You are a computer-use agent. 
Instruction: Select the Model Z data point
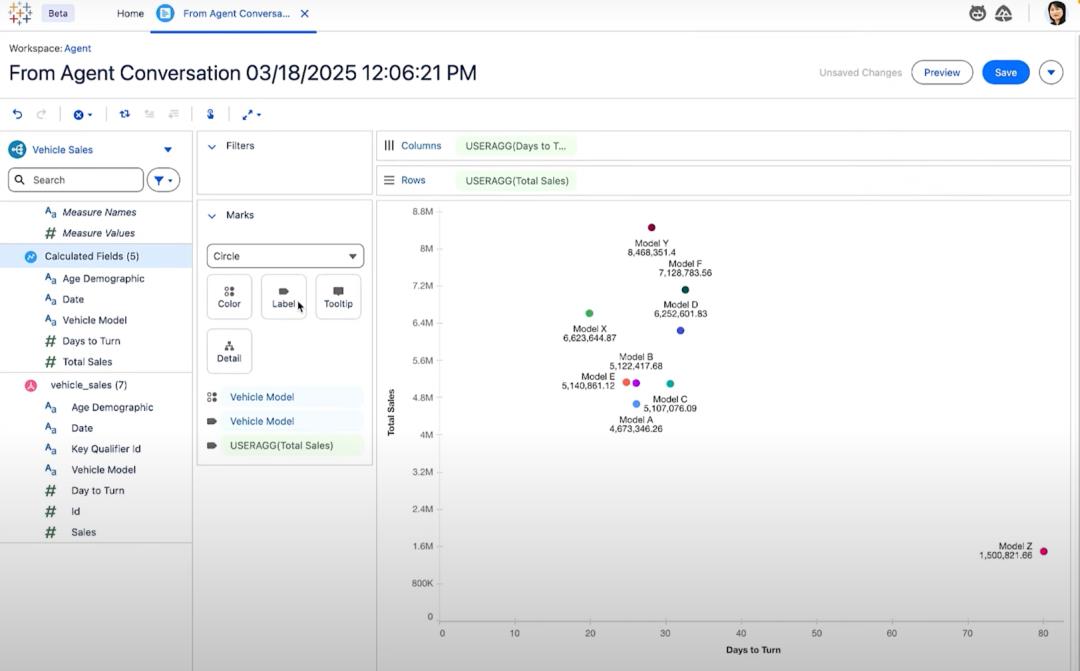1043,551
